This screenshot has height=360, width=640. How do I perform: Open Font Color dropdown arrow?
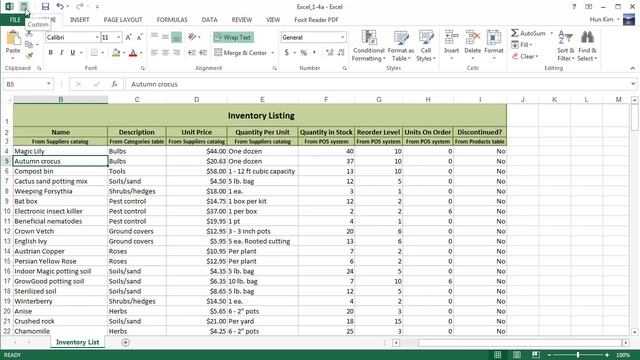coord(141,53)
